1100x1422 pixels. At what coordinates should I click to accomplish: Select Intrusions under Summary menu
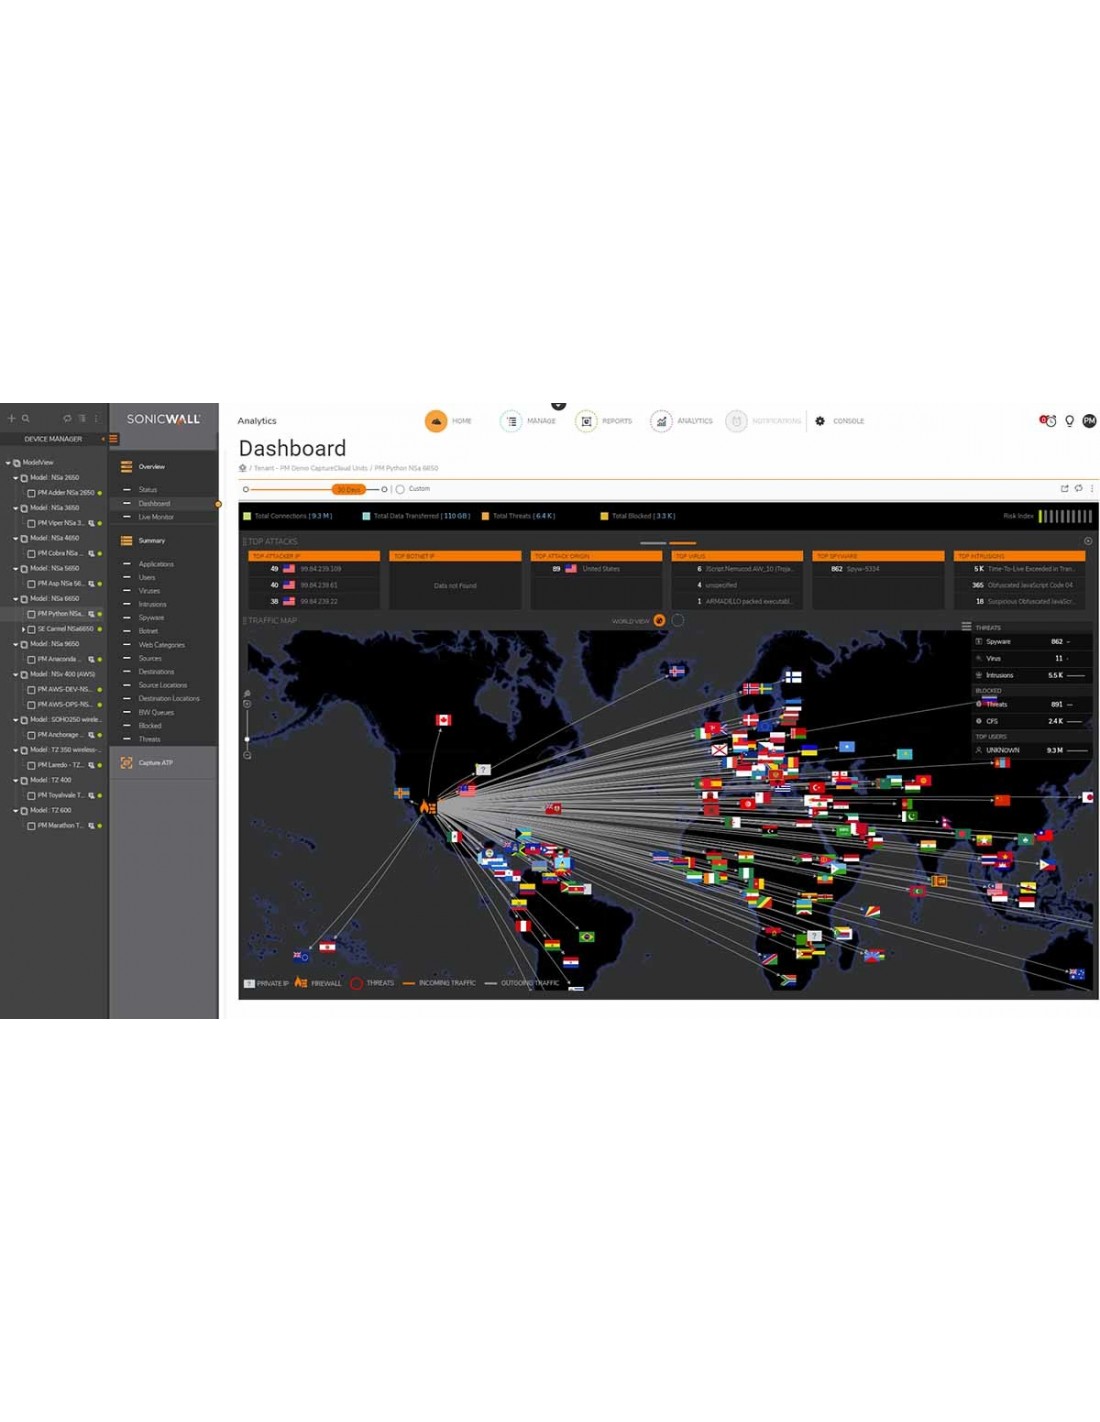152,604
